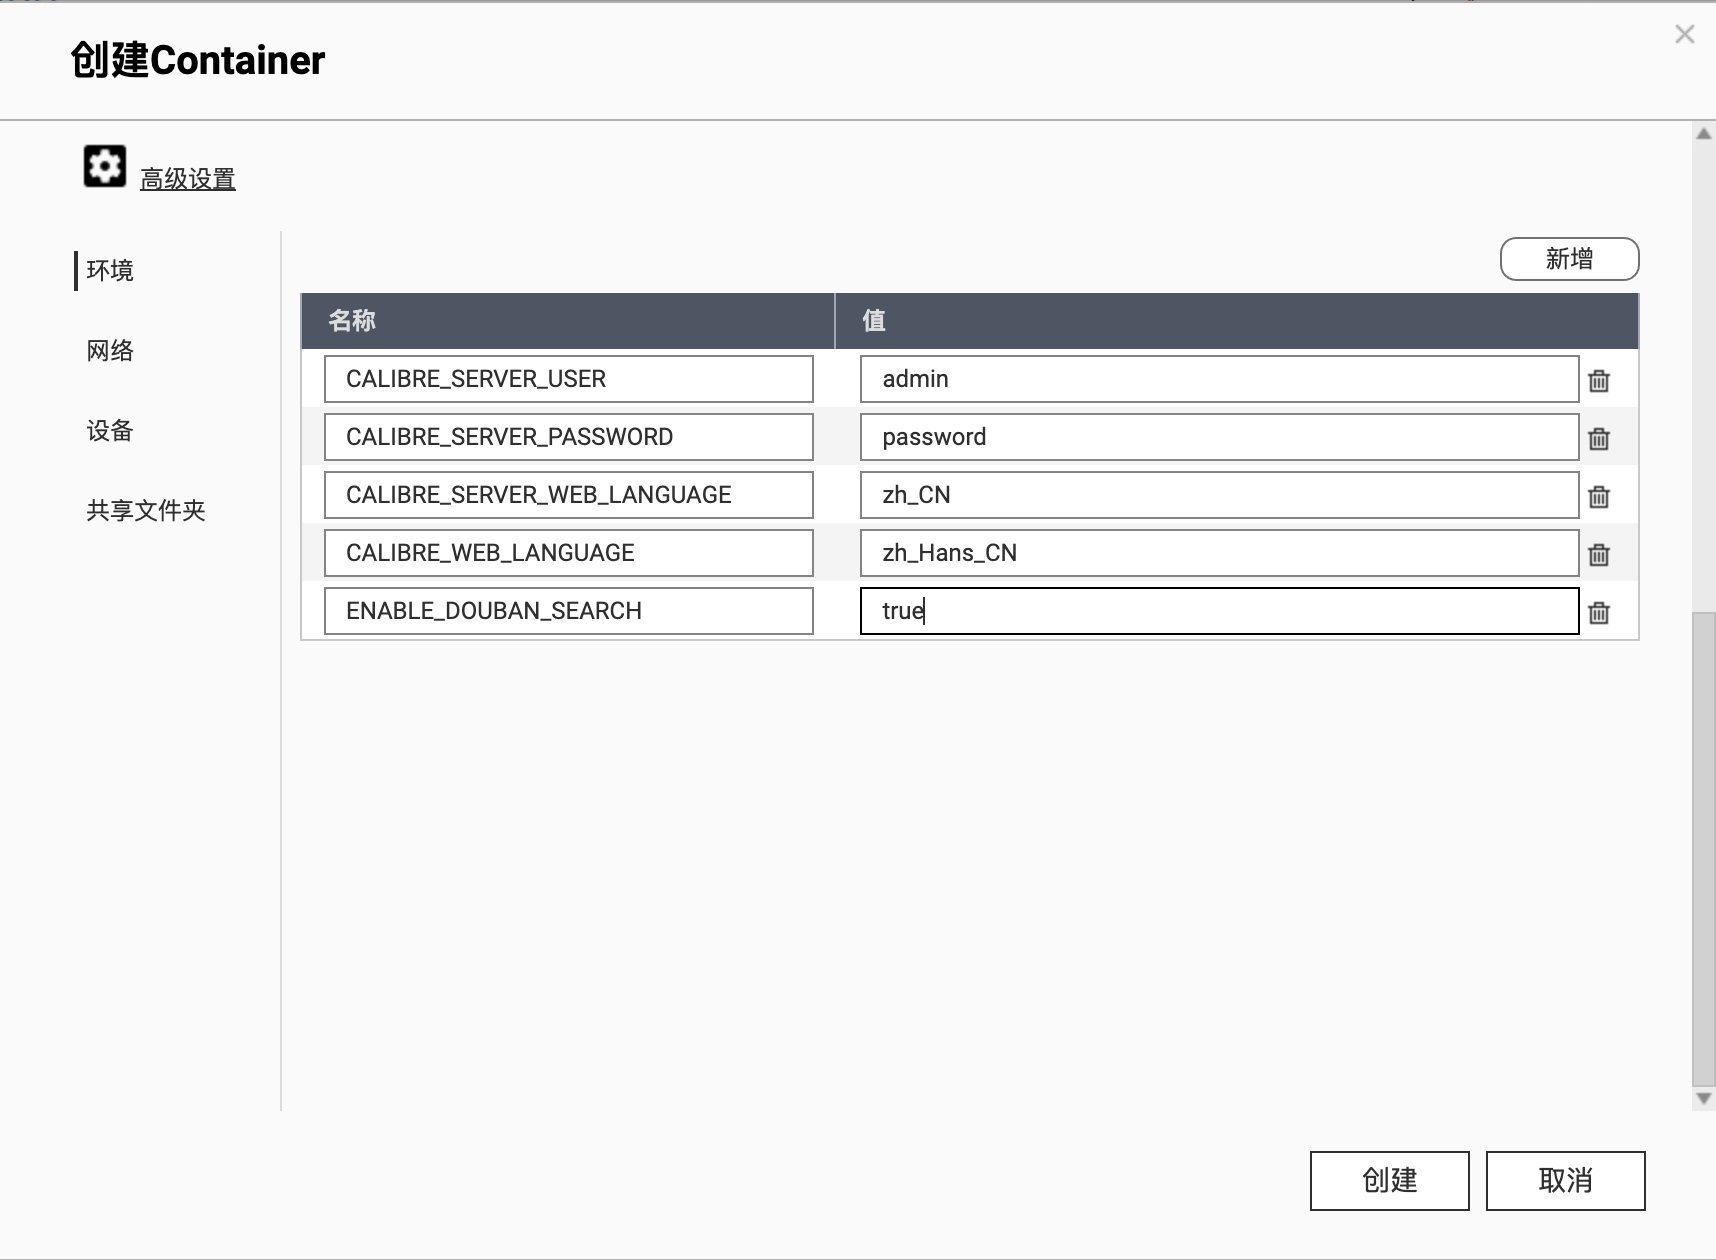Confirm with the 创建 button
Screen dimensions: 1716x1260
pos(1390,1181)
